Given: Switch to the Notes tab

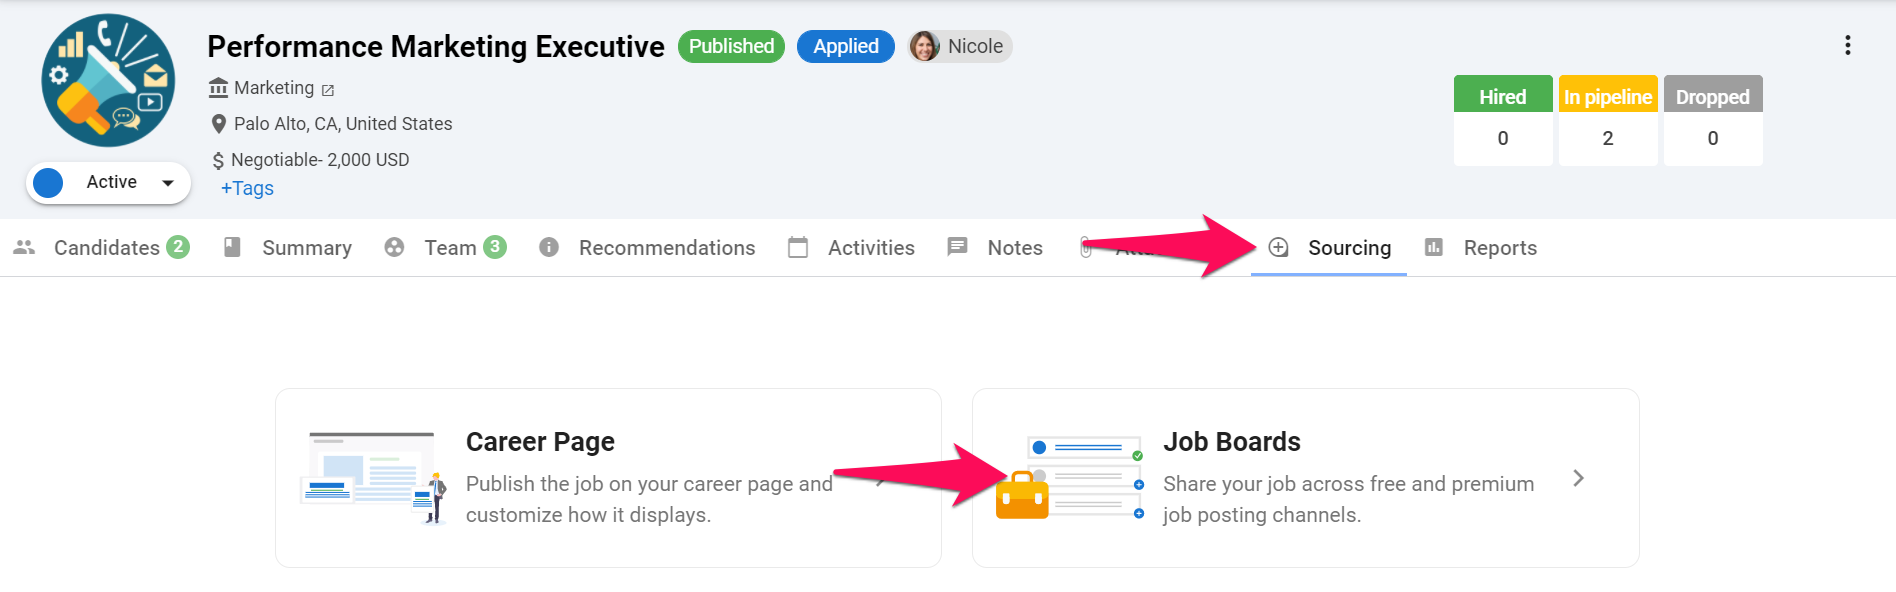Looking at the screenshot, I should pyautogui.click(x=995, y=247).
